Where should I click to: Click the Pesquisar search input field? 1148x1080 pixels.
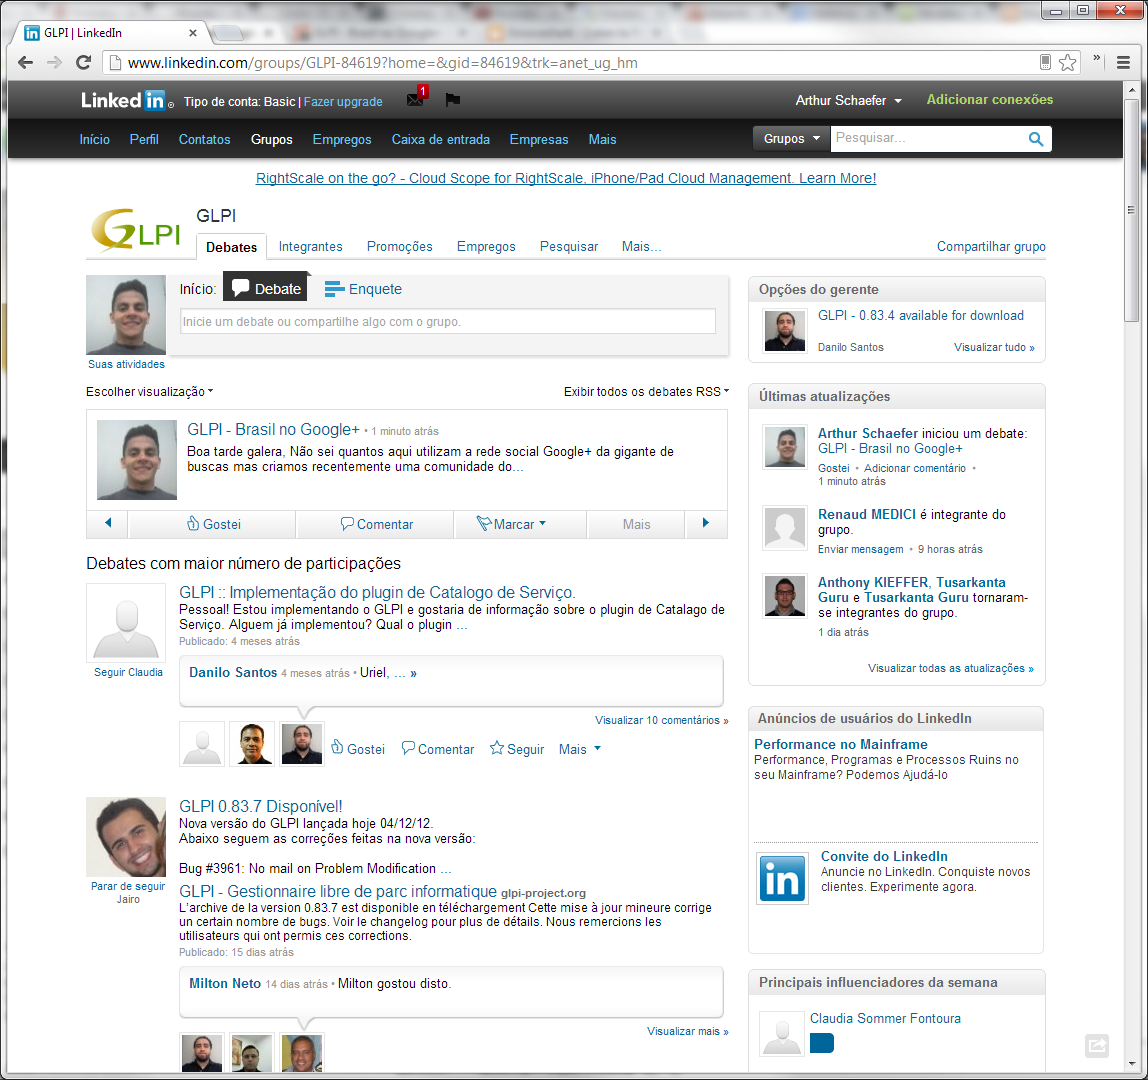928,138
